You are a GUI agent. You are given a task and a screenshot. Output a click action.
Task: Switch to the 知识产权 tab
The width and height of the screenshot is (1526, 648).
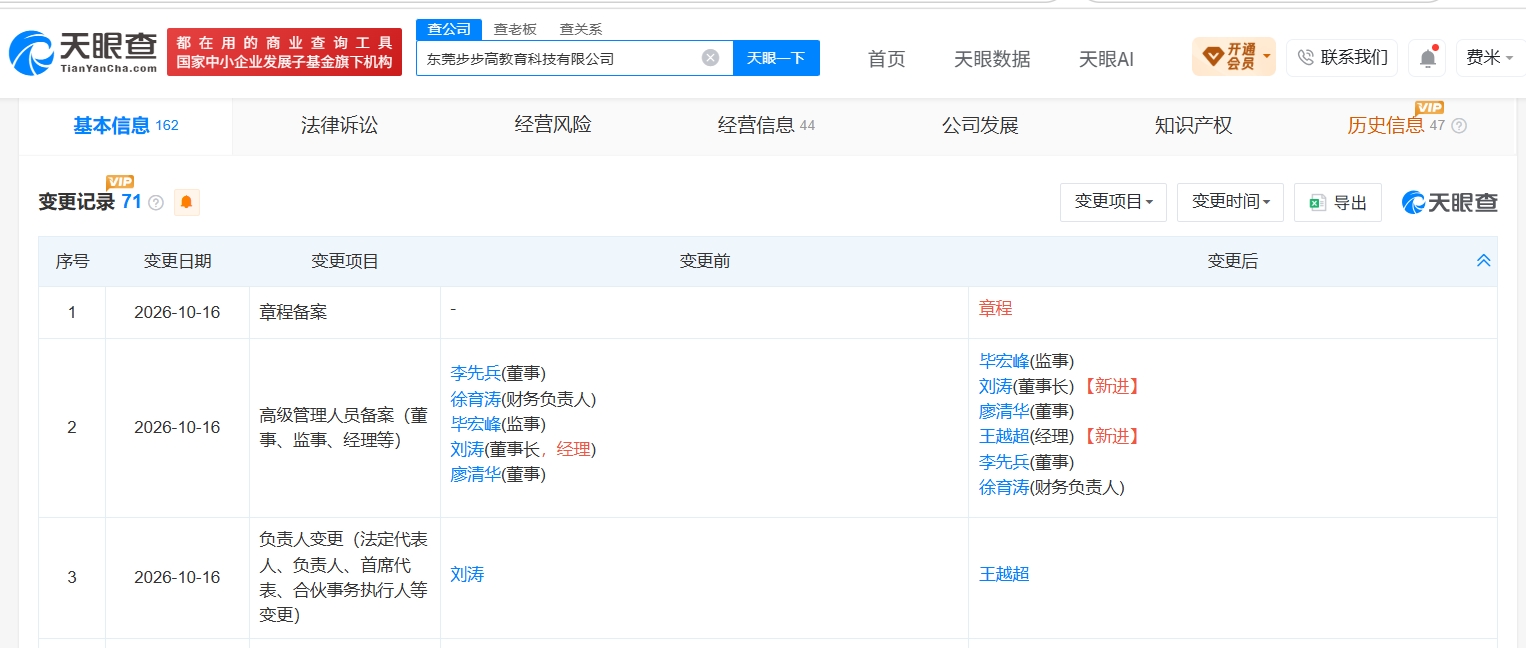(x=1193, y=126)
